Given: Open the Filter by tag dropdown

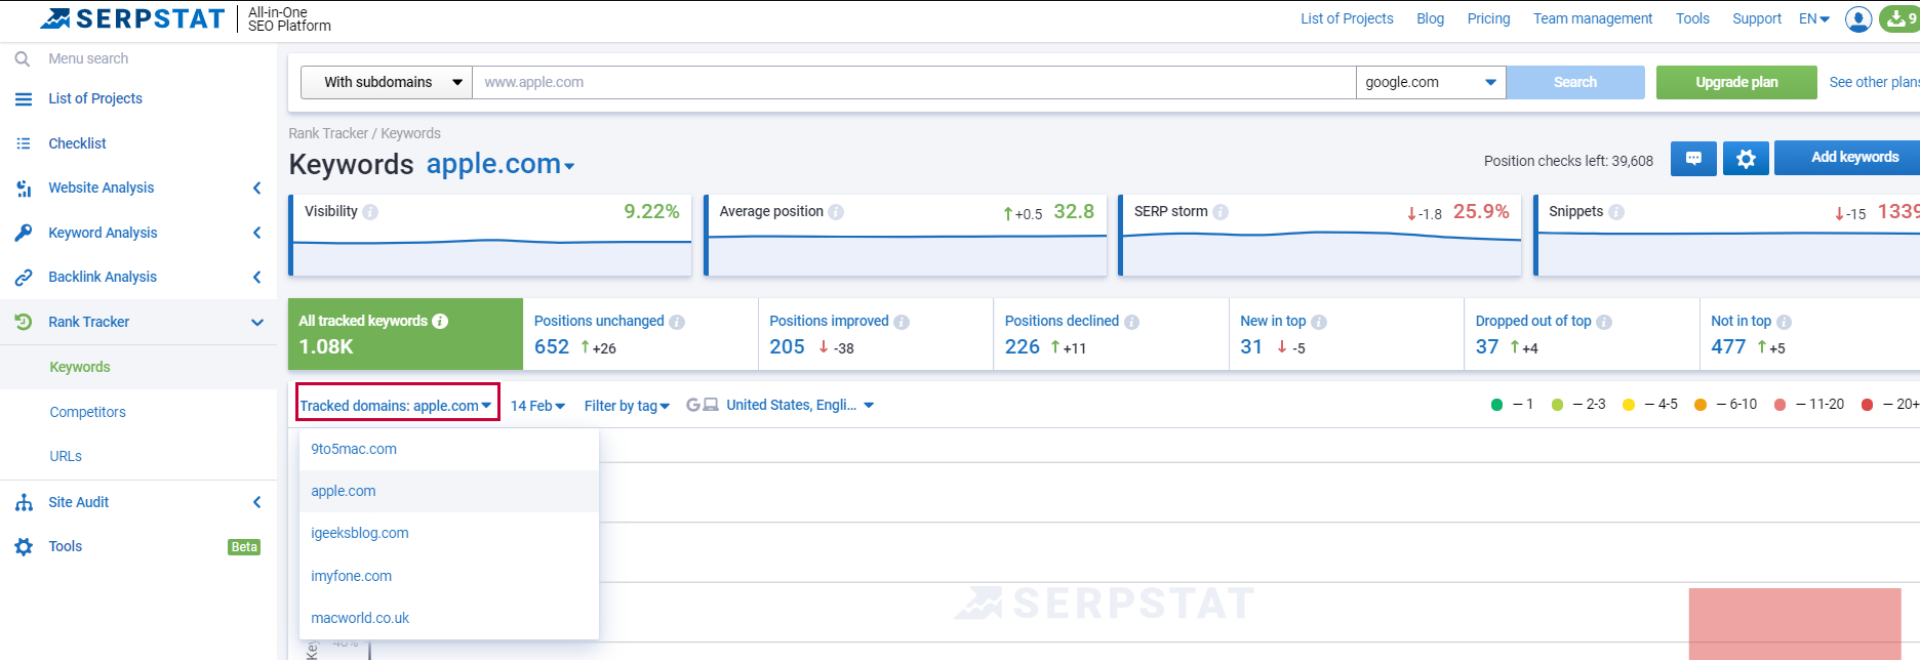Looking at the screenshot, I should point(627,406).
